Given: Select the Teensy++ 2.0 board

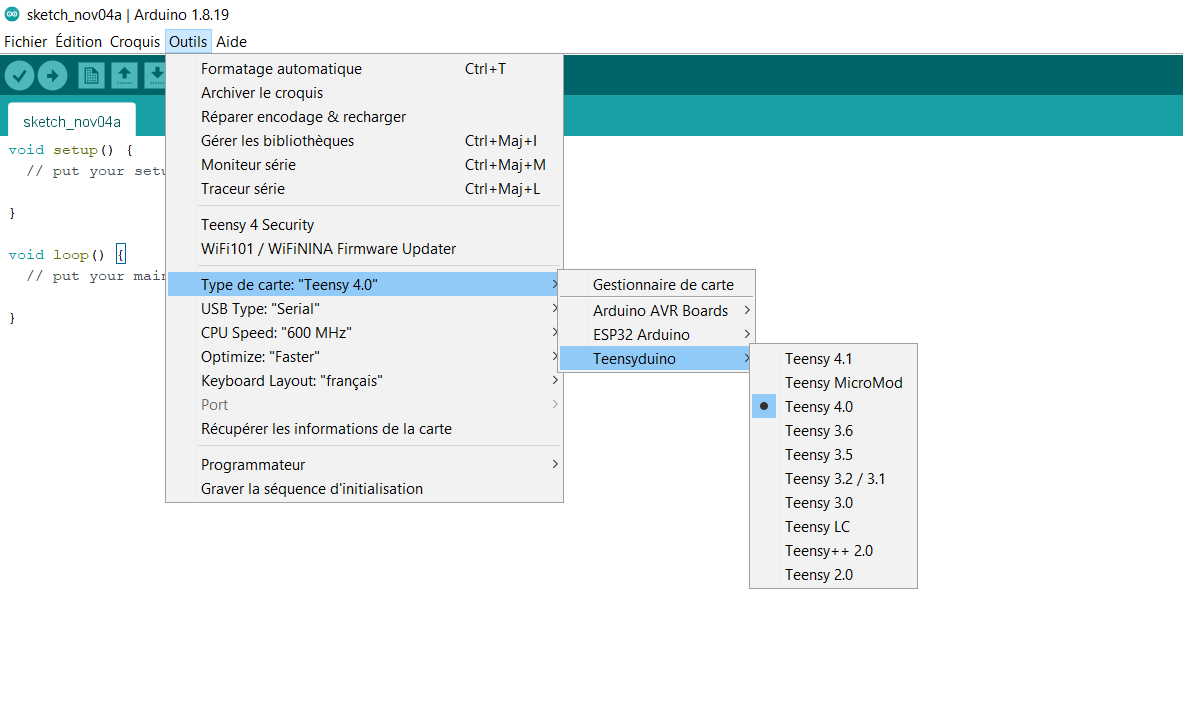Looking at the screenshot, I should (x=834, y=551).
